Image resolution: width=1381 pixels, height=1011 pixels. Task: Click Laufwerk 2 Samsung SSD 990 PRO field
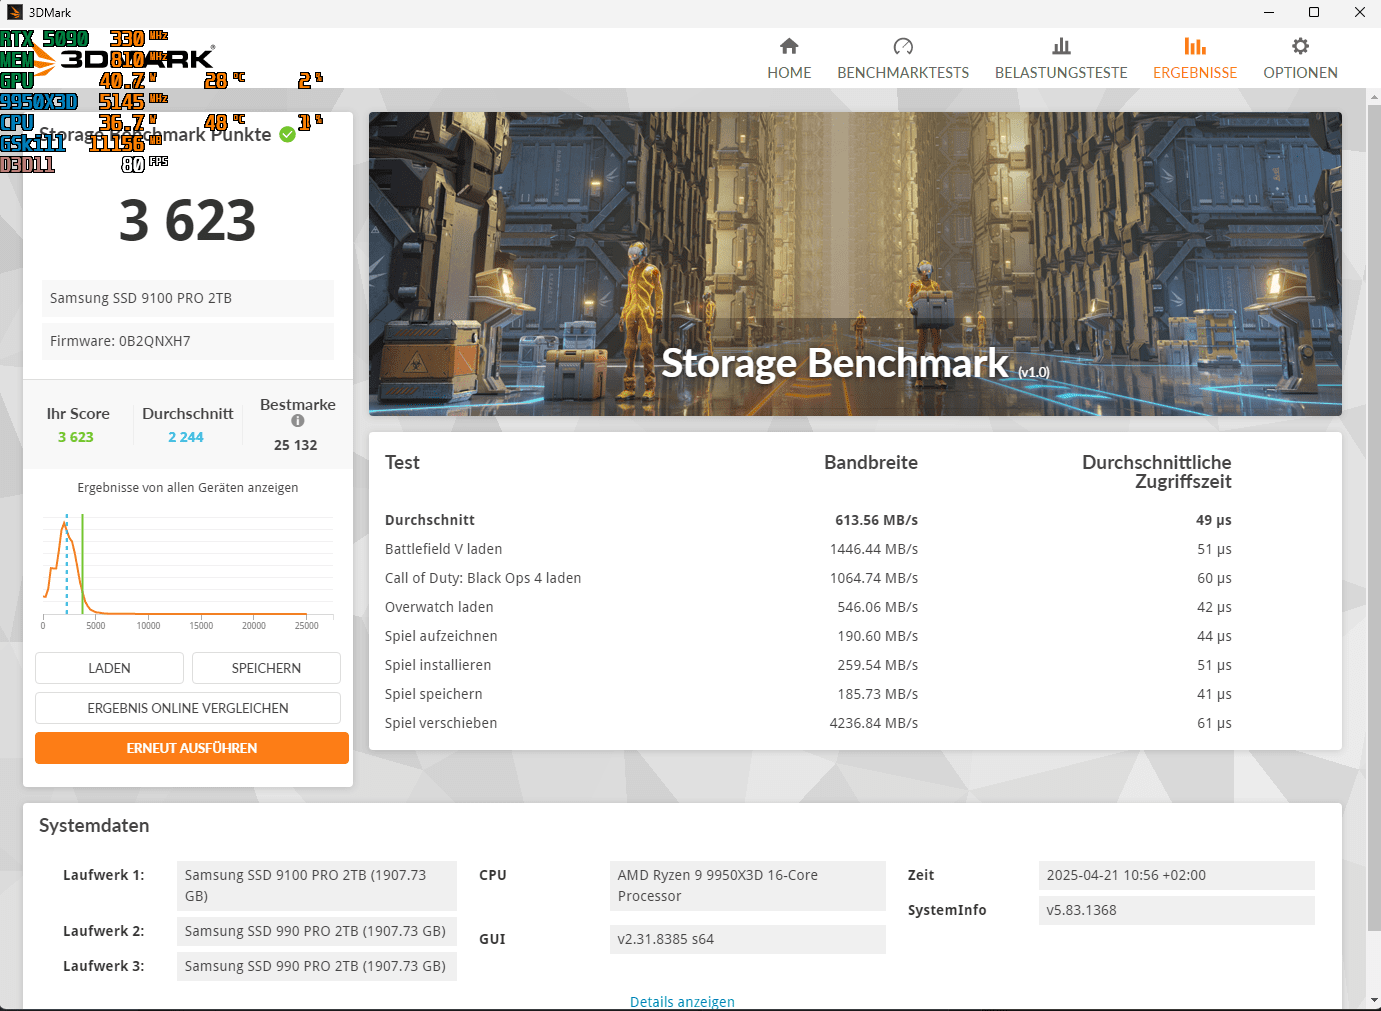click(317, 931)
